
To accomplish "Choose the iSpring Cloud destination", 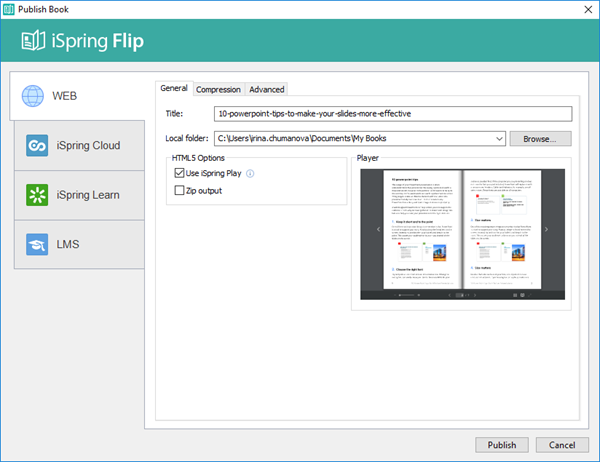I will (x=78, y=145).
